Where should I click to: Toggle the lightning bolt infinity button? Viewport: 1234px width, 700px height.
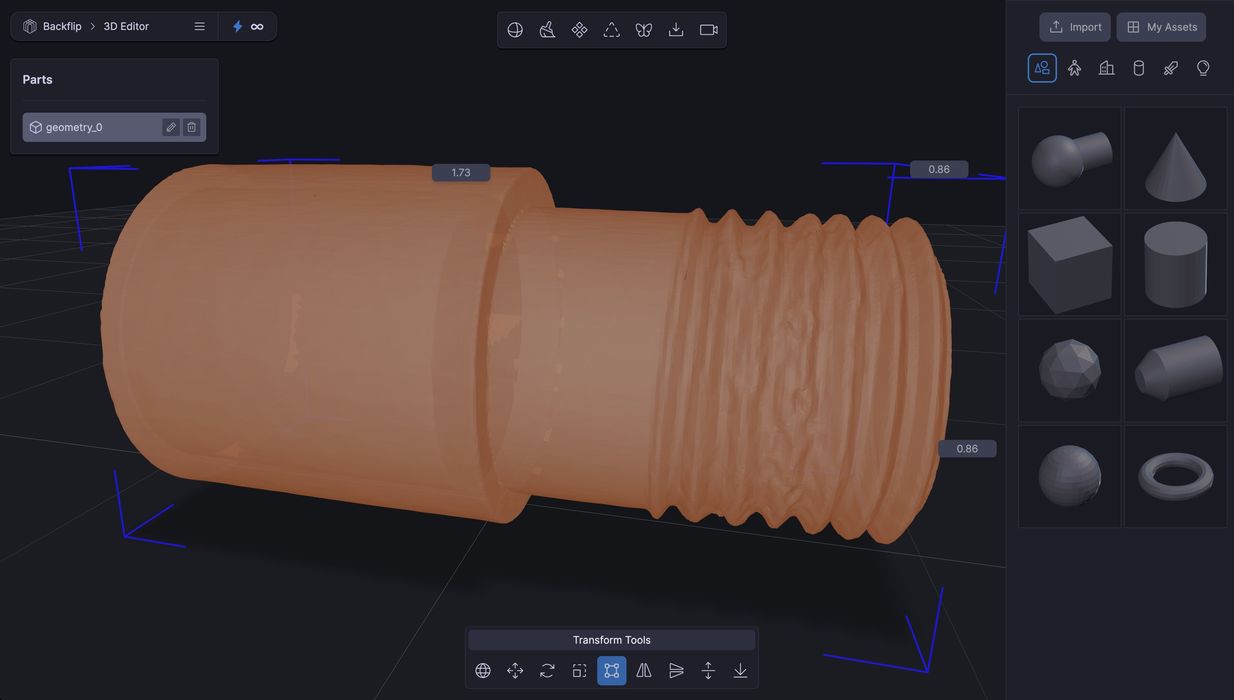247,27
